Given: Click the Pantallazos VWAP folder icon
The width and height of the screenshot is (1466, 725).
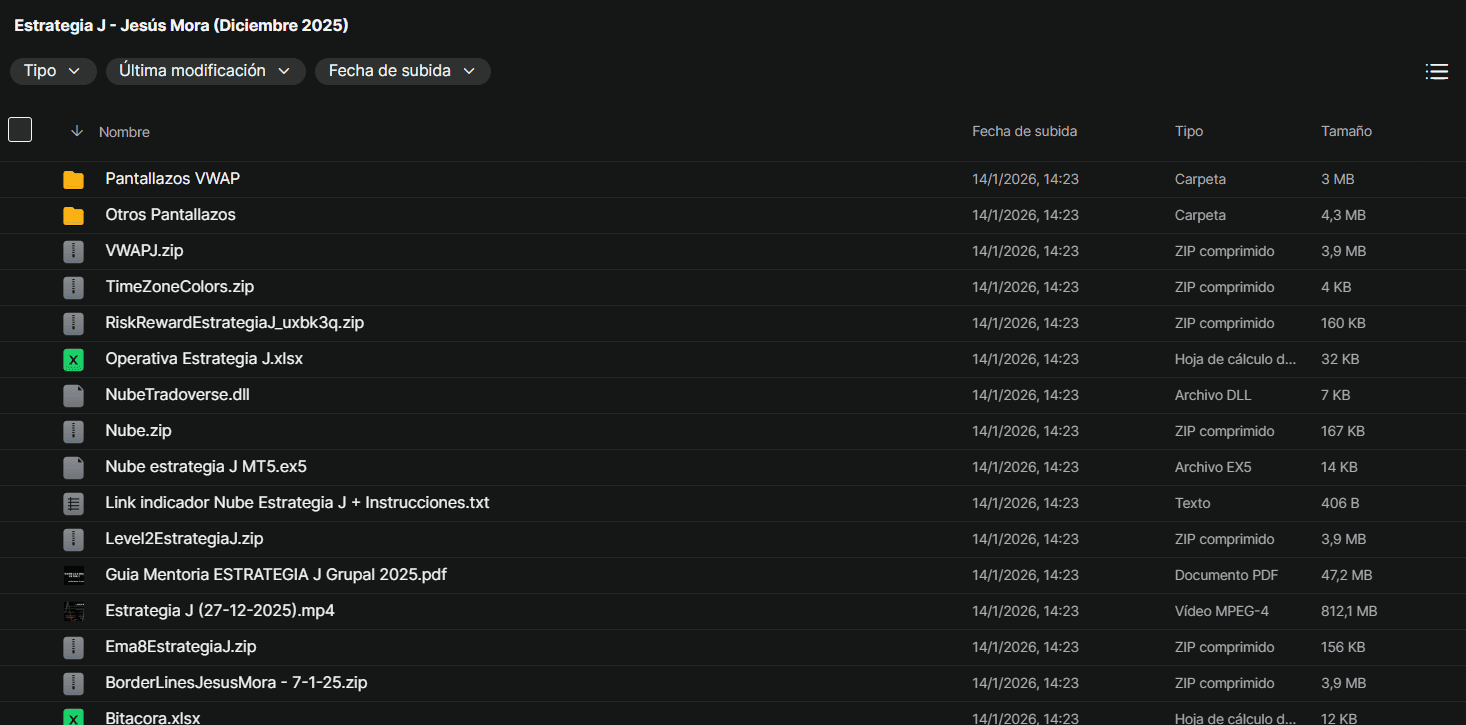Looking at the screenshot, I should [x=73, y=180].
